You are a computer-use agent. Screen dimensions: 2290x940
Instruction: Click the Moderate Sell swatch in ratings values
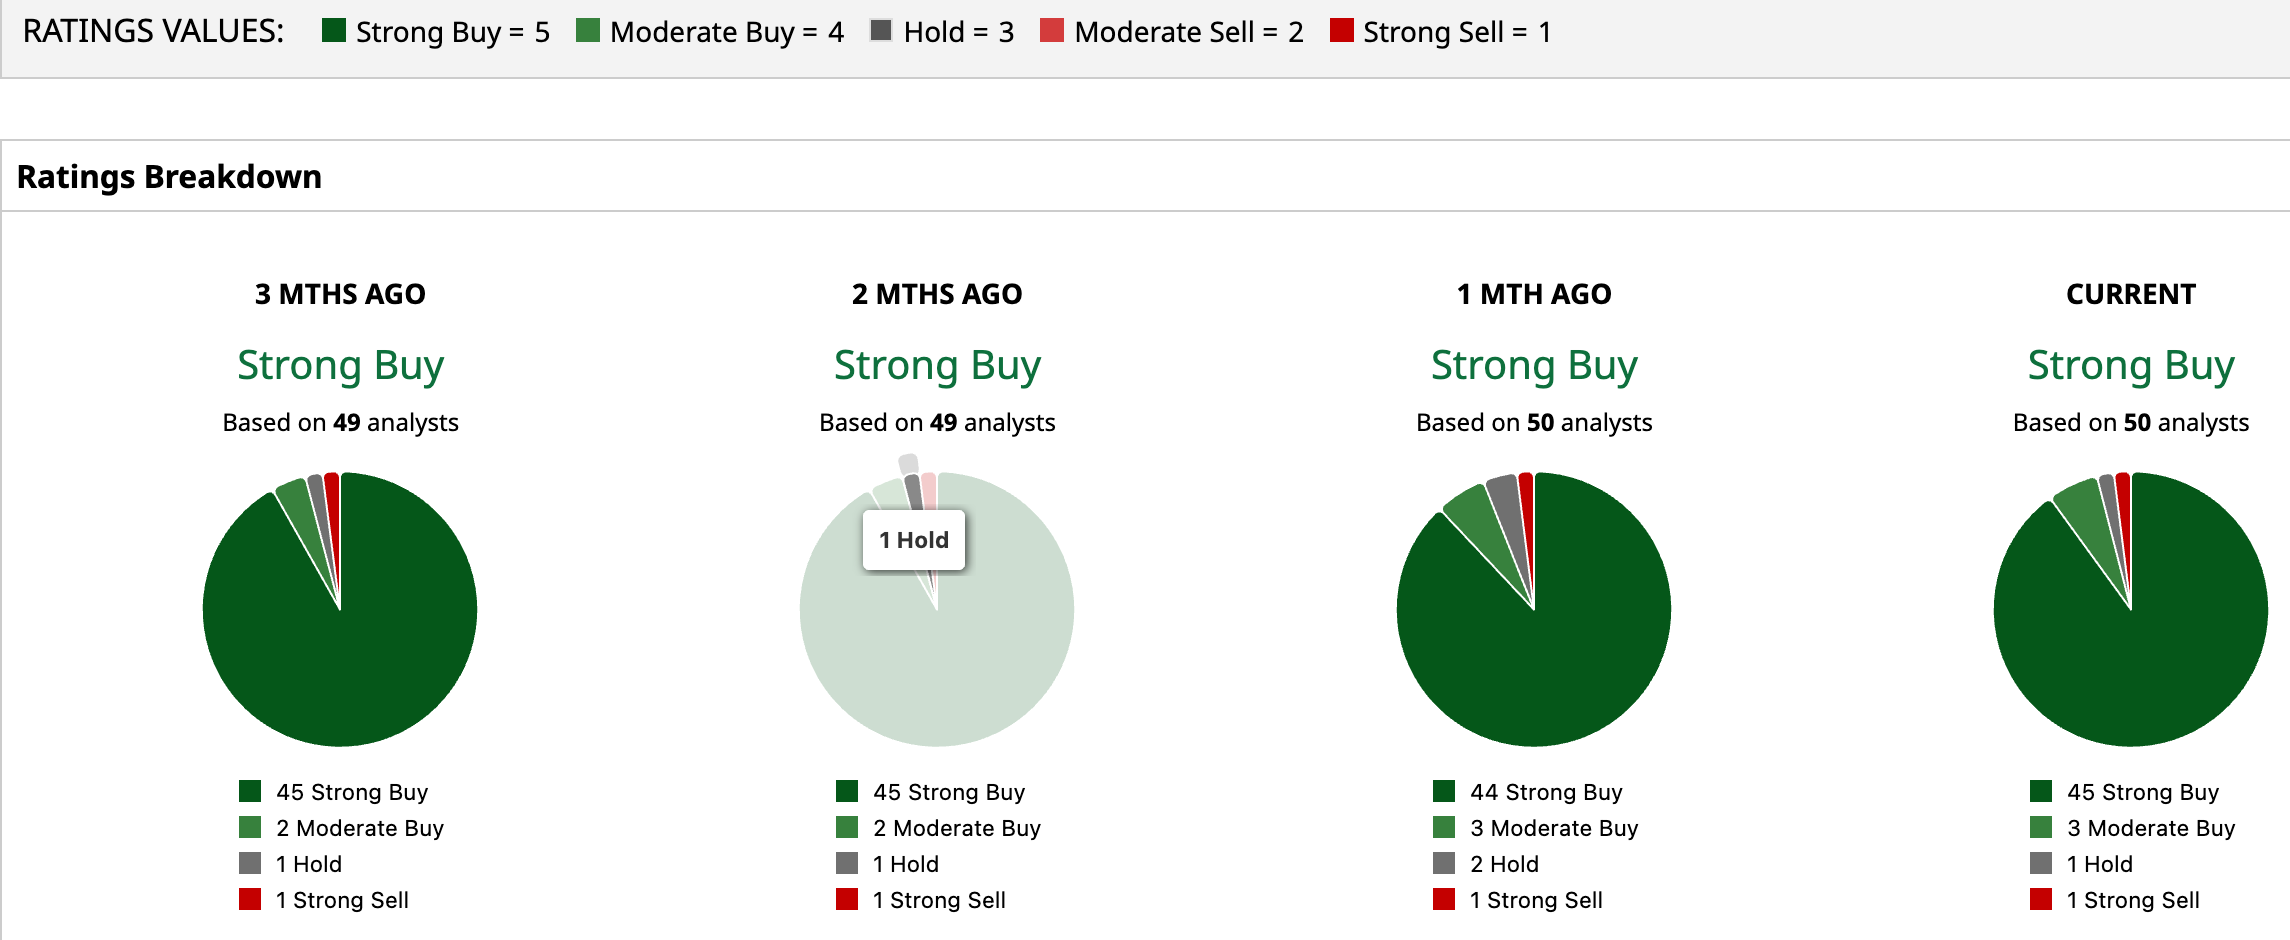(x=1052, y=31)
